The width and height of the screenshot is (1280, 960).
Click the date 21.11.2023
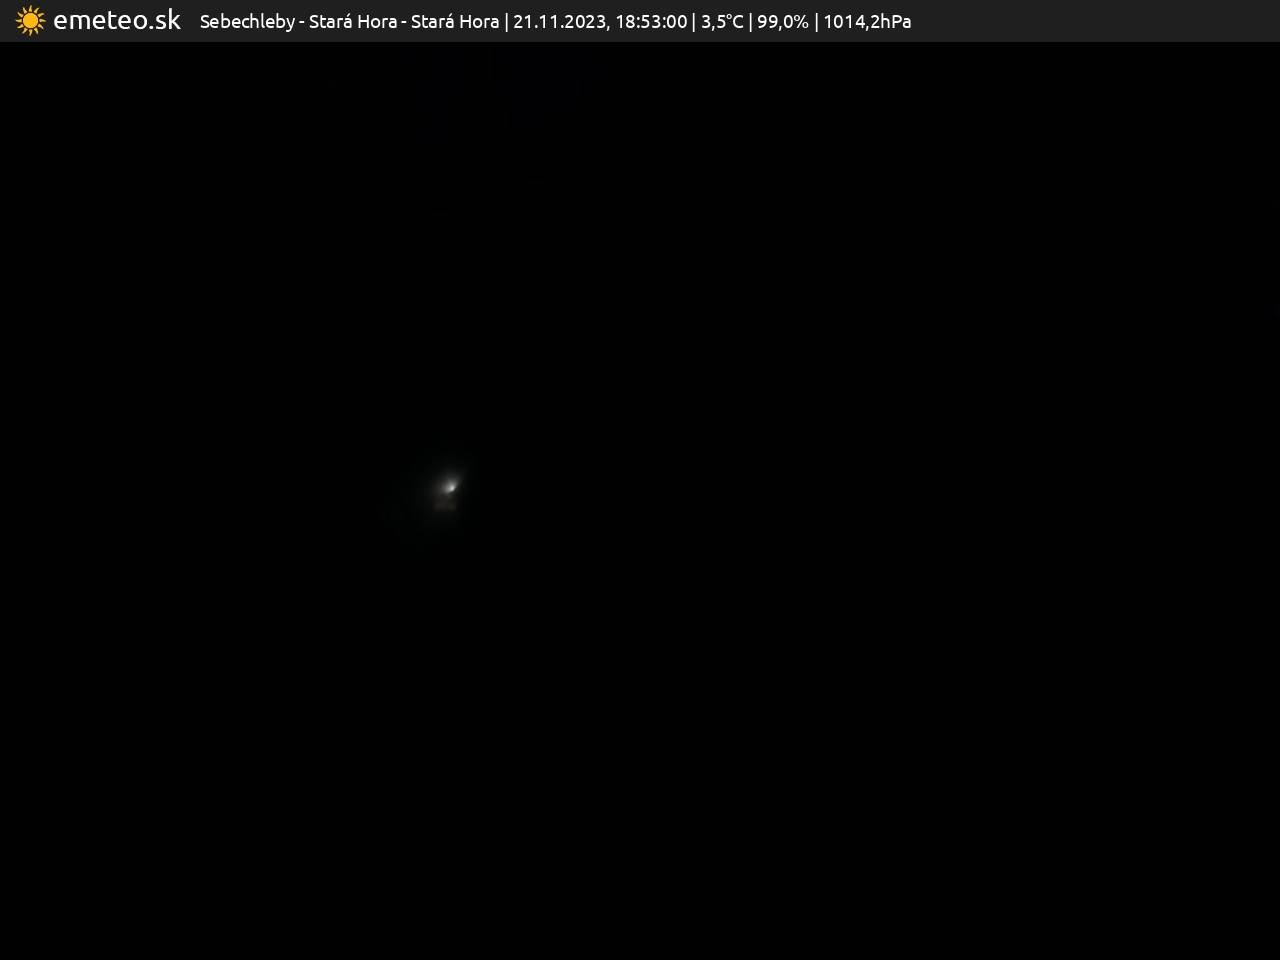[558, 22]
